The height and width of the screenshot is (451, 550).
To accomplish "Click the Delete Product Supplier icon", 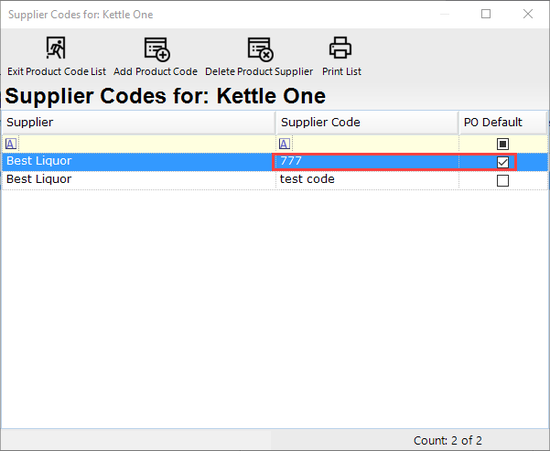I will pyautogui.click(x=260, y=49).
